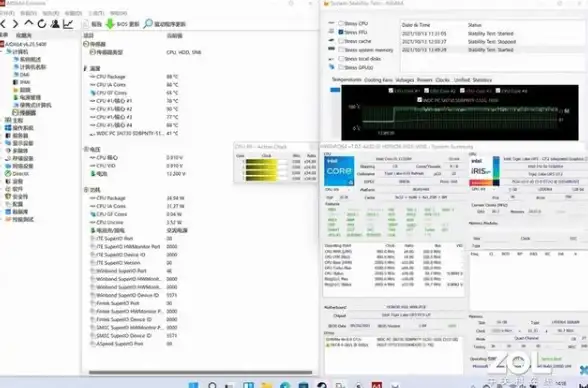
Task: Click the horizontal scrollbar in AIDA64 panel
Action: tap(200, 372)
